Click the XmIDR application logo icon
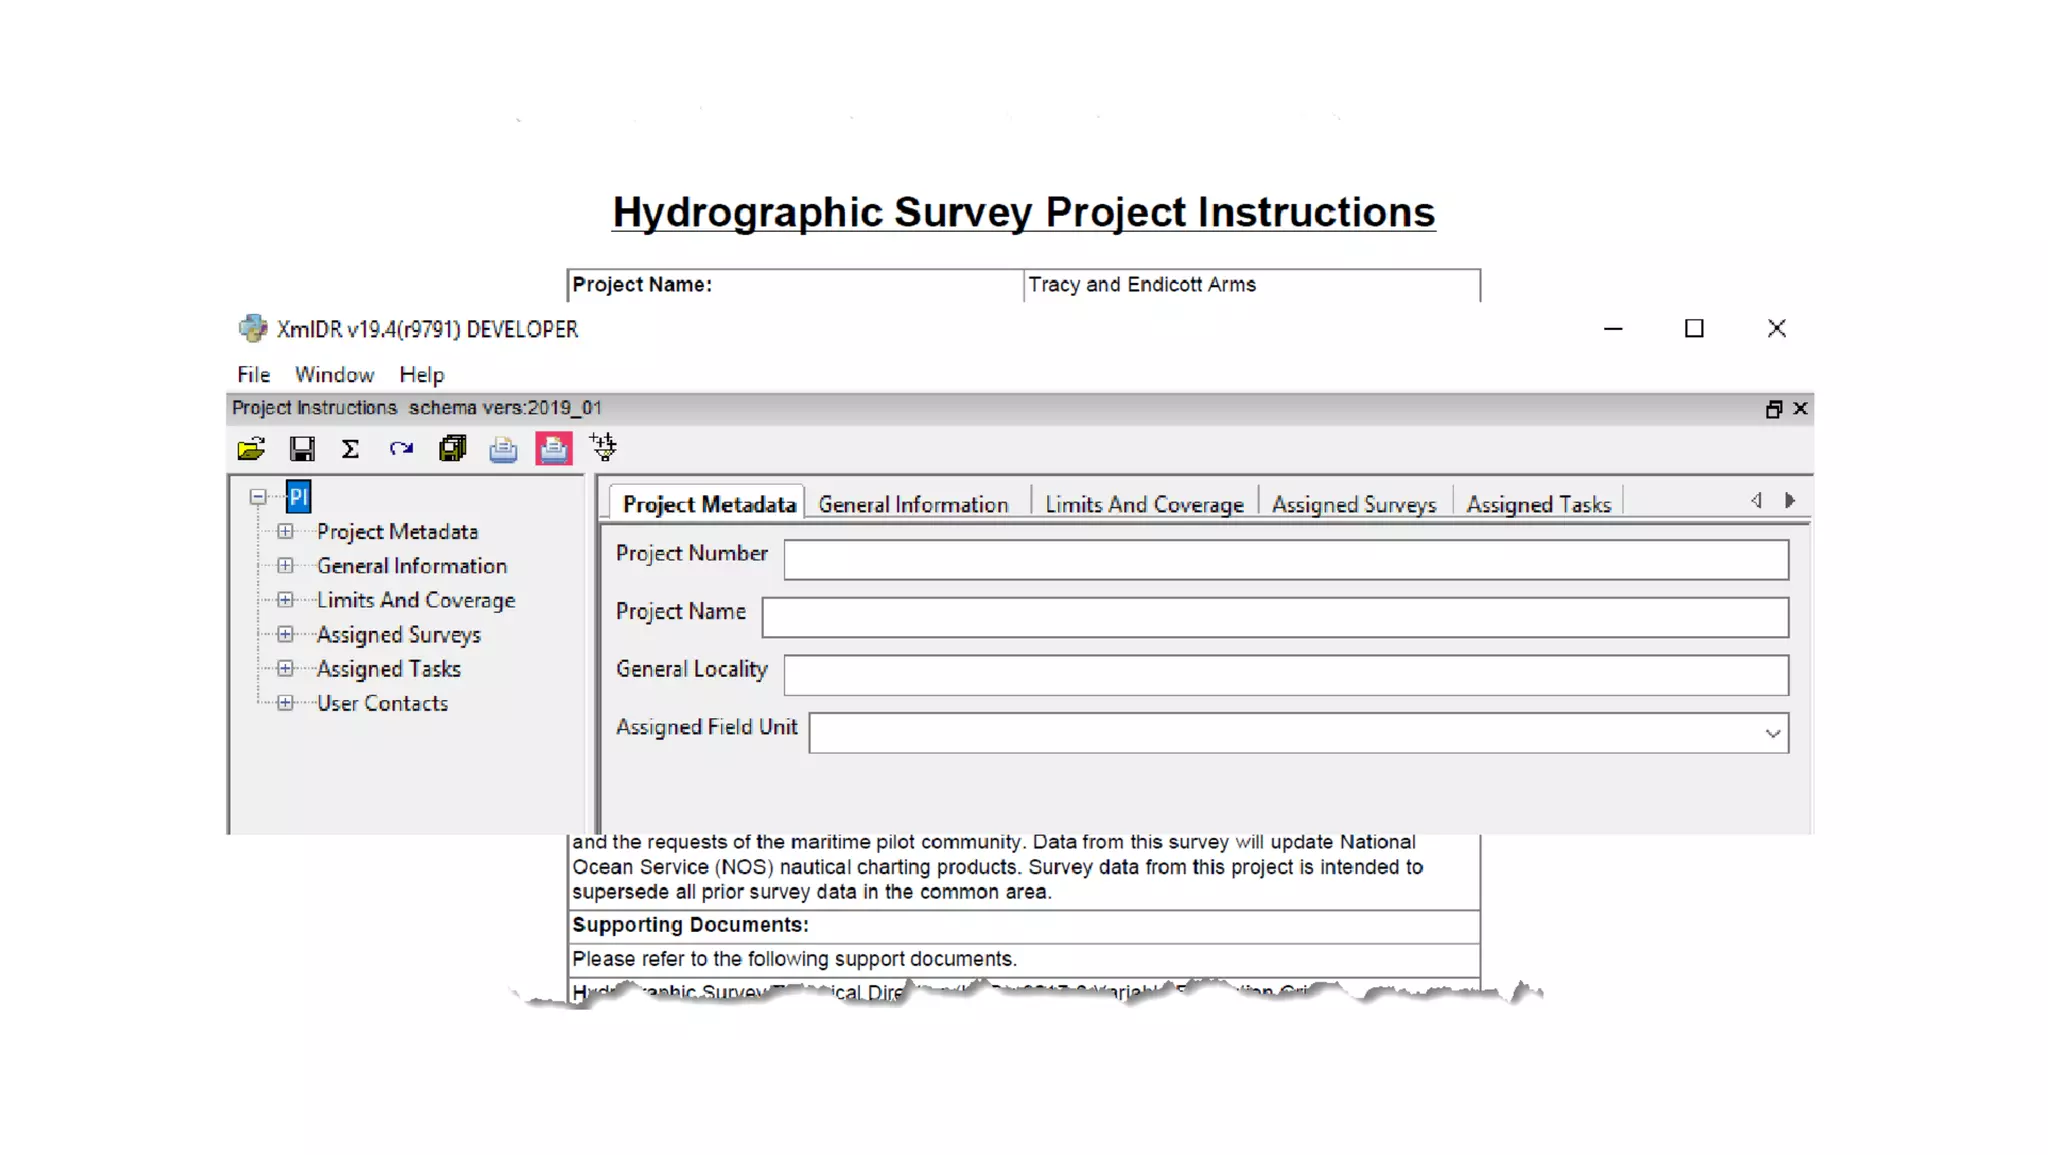 (253, 328)
